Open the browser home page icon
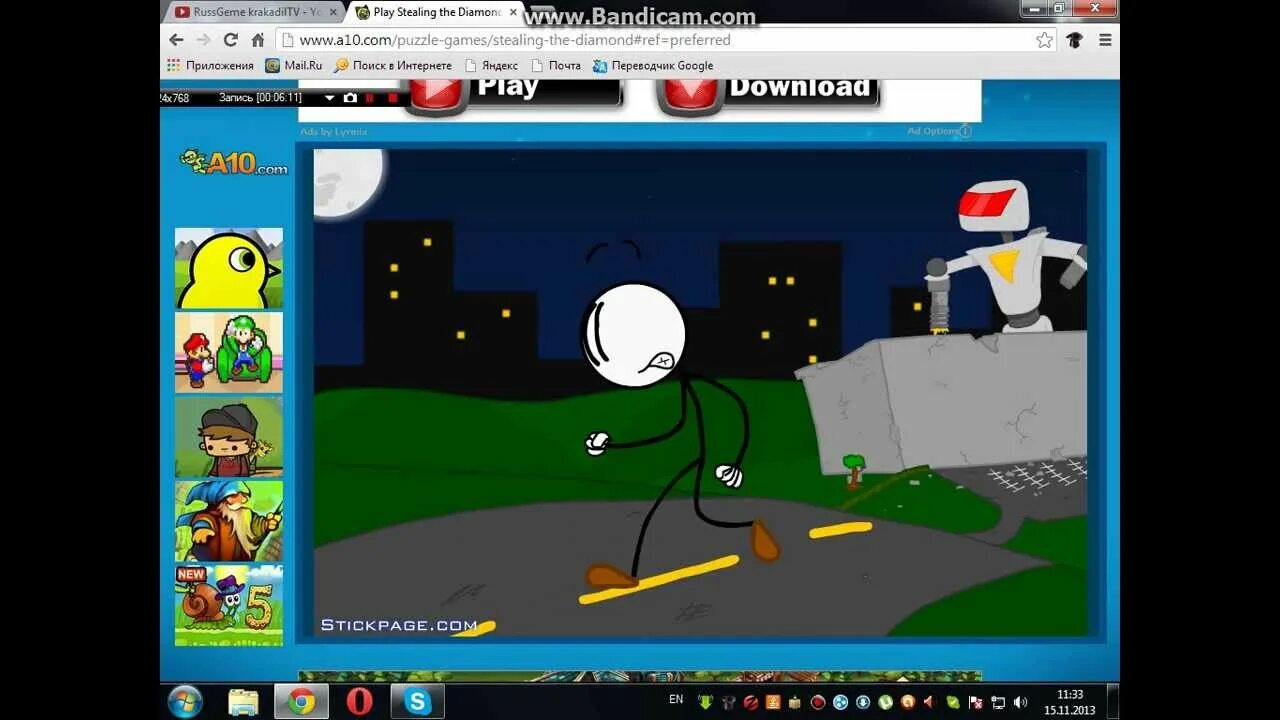This screenshot has width=1280, height=720. [x=258, y=40]
